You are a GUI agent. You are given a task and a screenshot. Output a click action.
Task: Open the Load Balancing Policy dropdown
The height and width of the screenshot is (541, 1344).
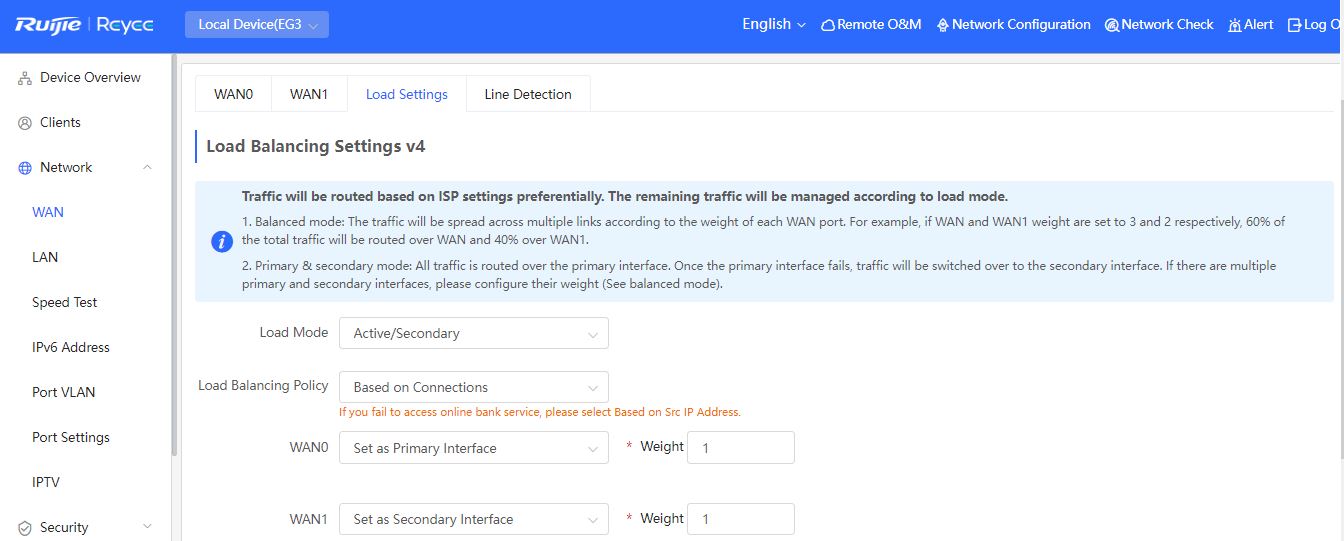[474, 387]
